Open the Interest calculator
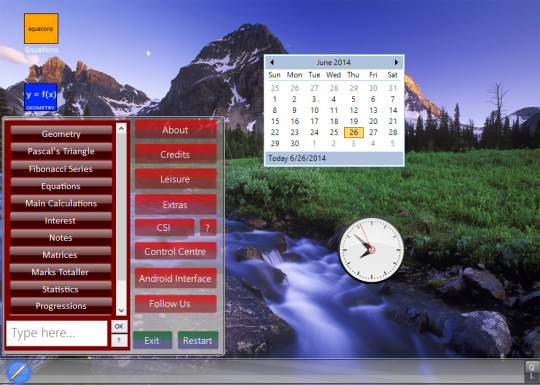This screenshot has height=385, width=540. click(x=61, y=220)
